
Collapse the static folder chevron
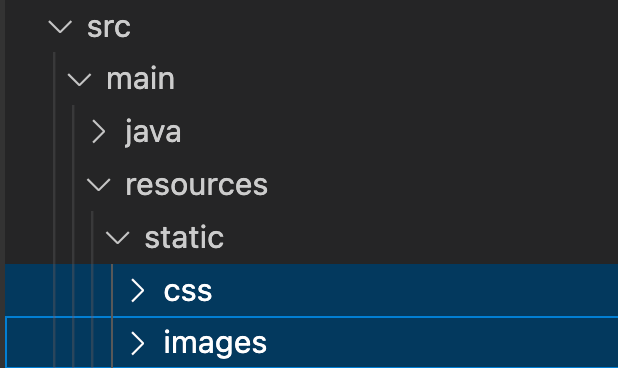[x=117, y=238]
